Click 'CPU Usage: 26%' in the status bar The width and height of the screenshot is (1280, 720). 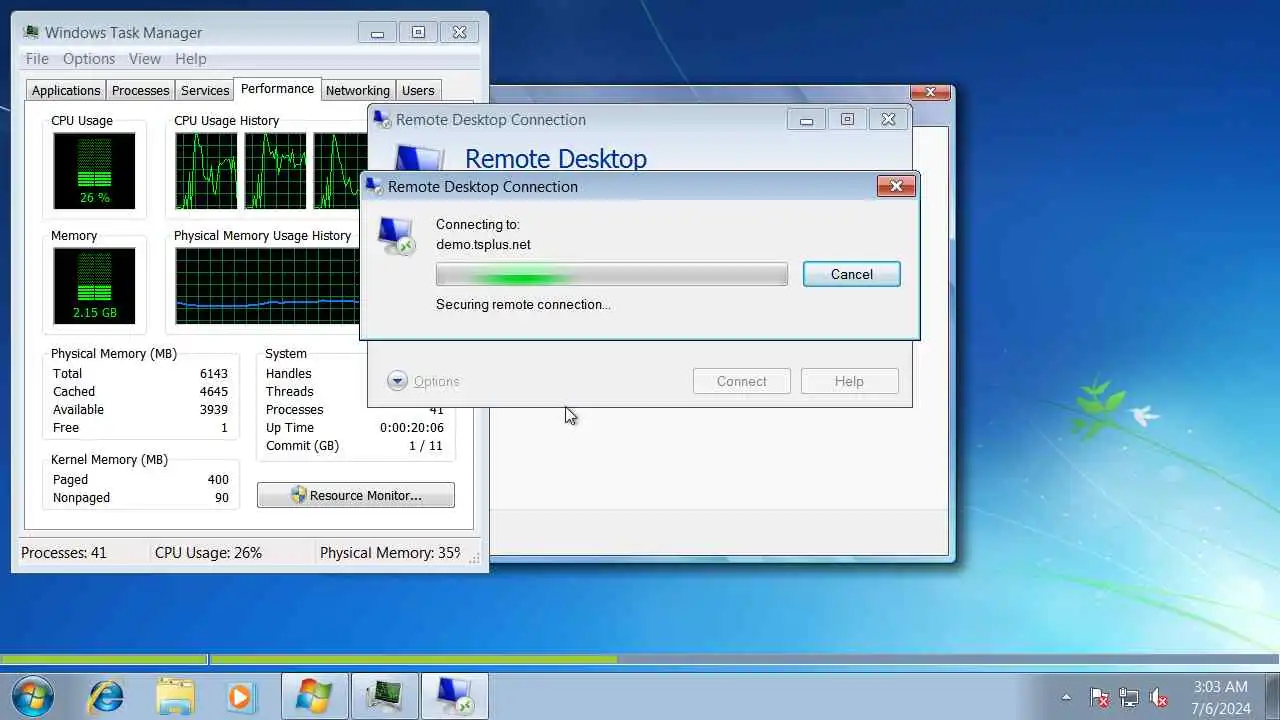pyautogui.click(x=208, y=552)
